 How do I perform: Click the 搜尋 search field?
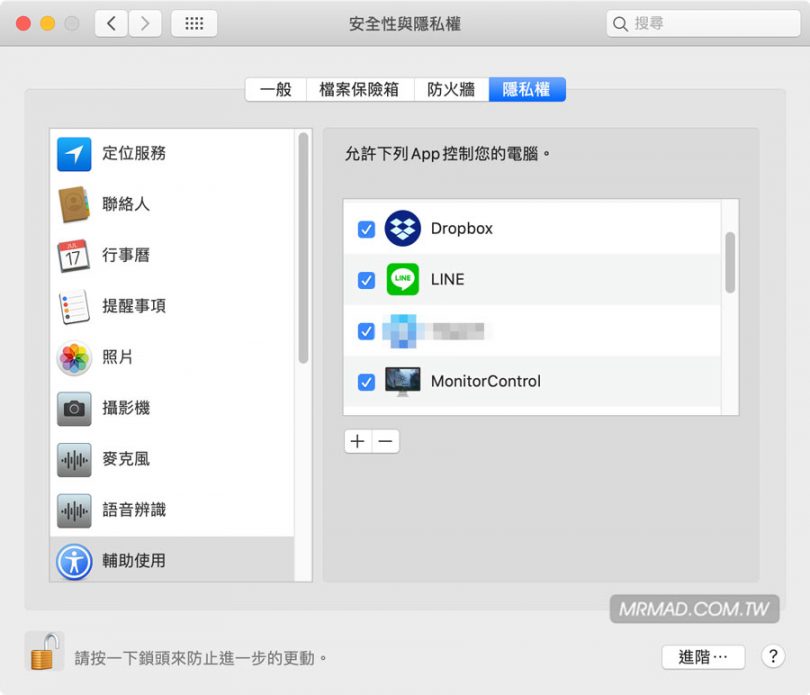pos(703,23)
